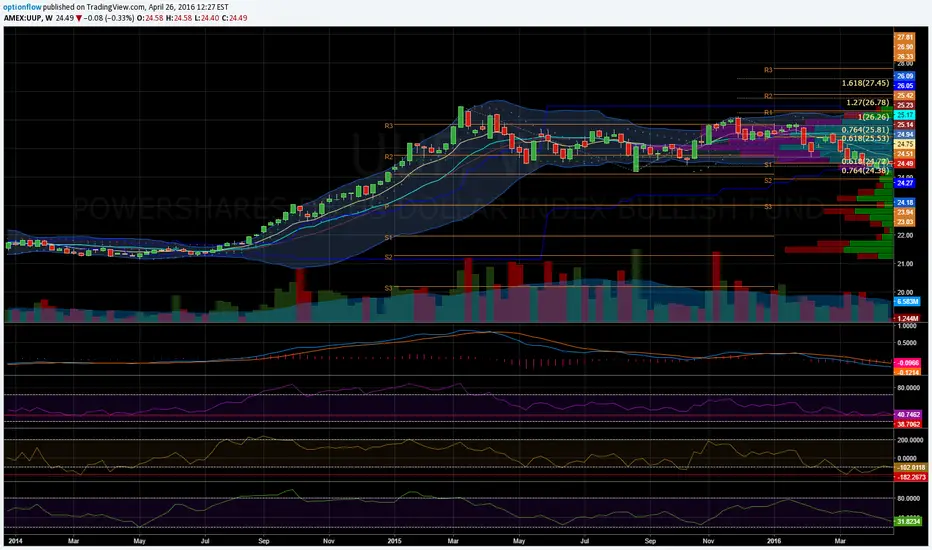
Task: Click the 2014 time axis label
Action: (x=14, y=541)
